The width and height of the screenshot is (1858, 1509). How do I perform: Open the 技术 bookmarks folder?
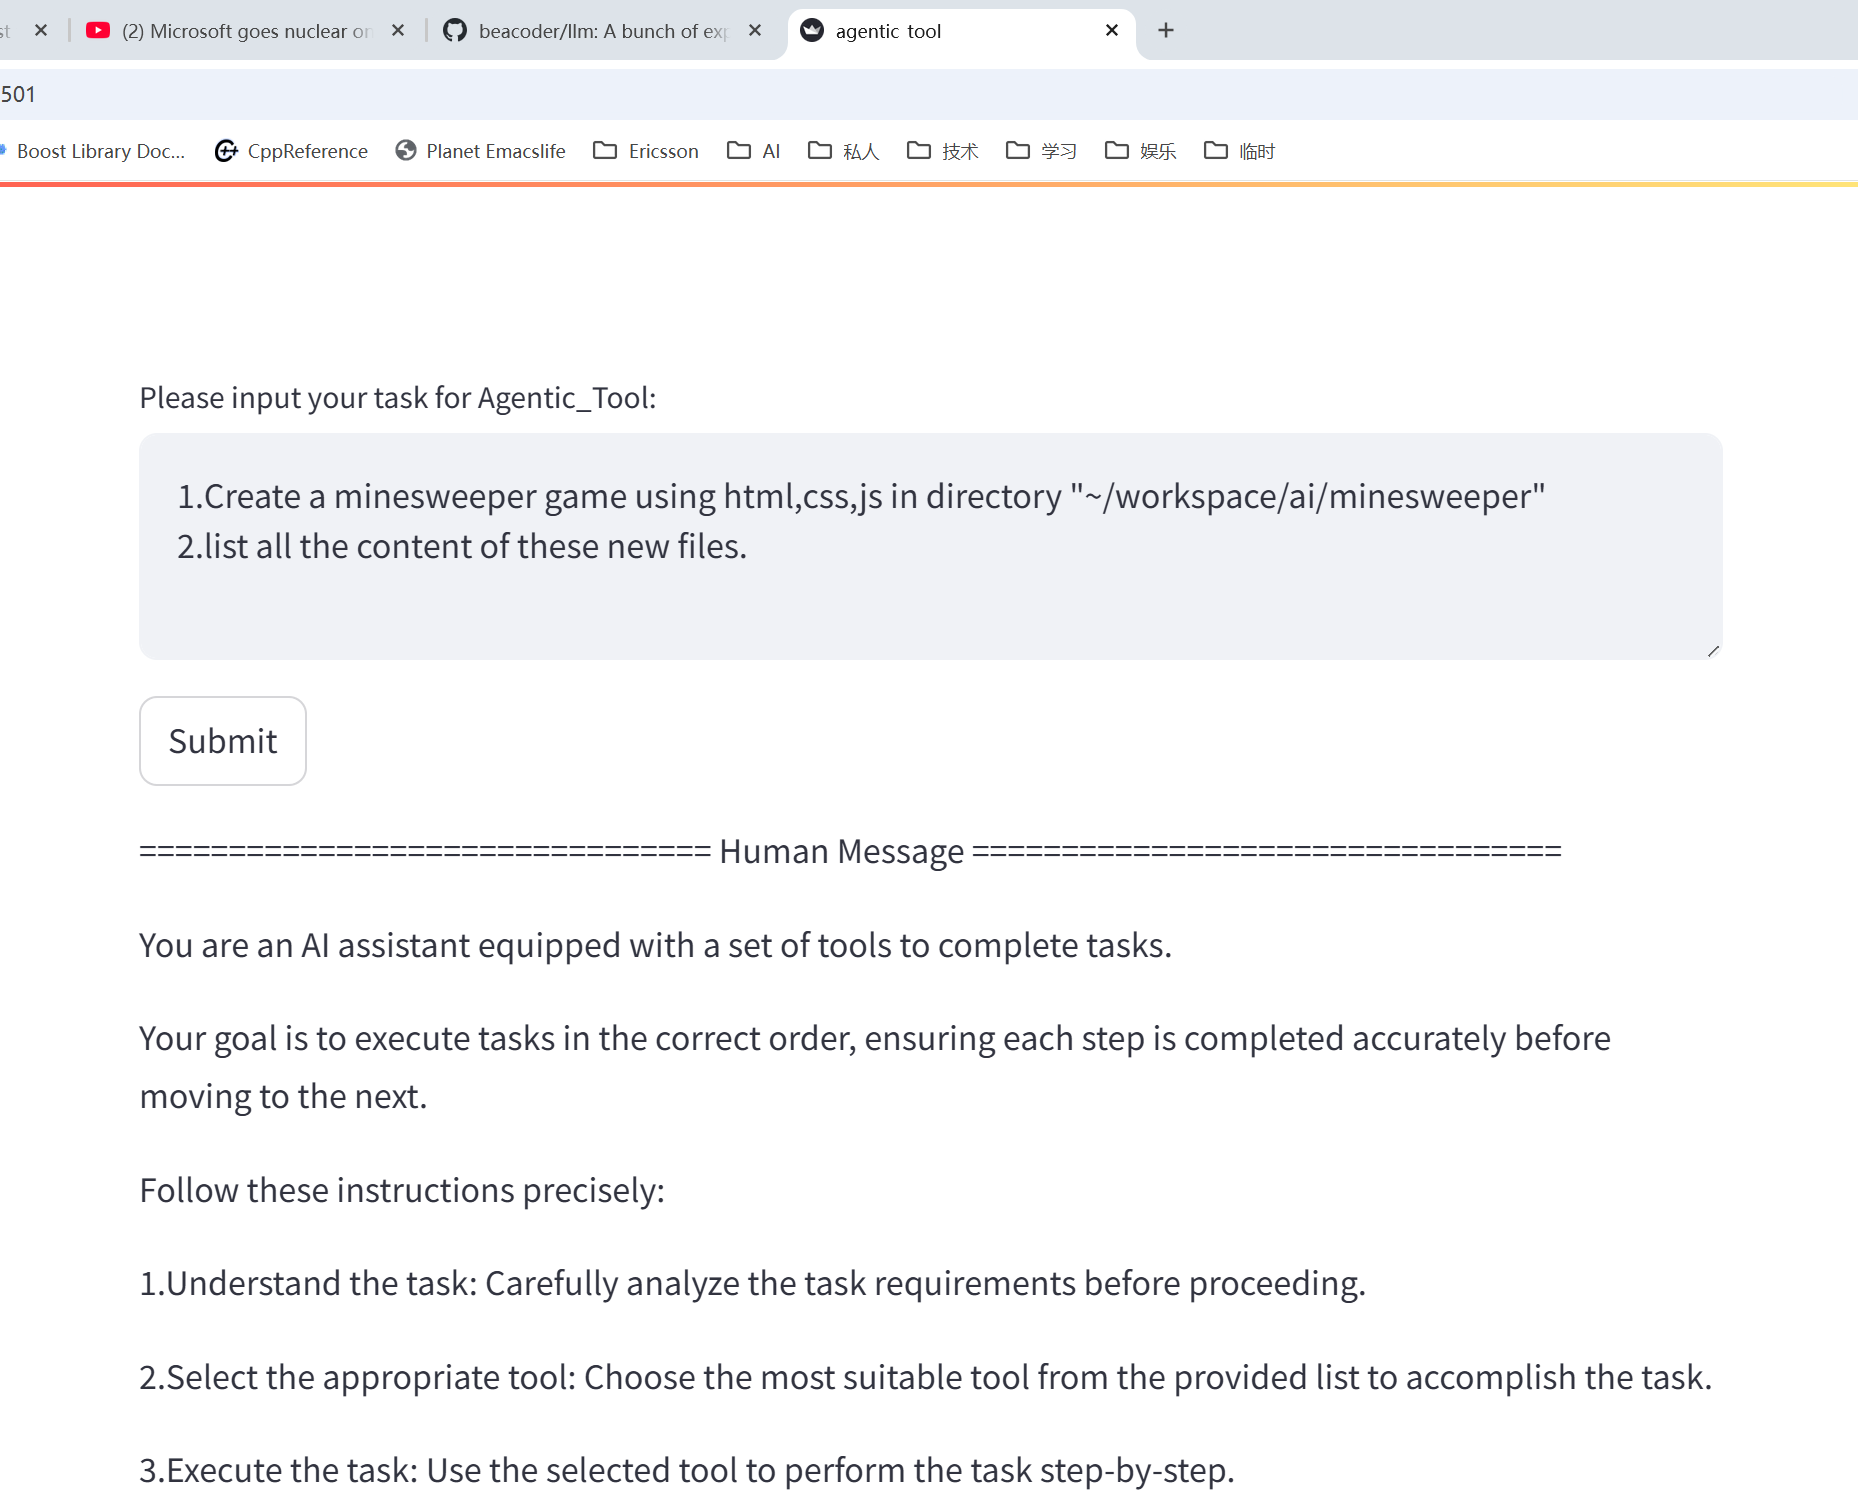(942, 151)
